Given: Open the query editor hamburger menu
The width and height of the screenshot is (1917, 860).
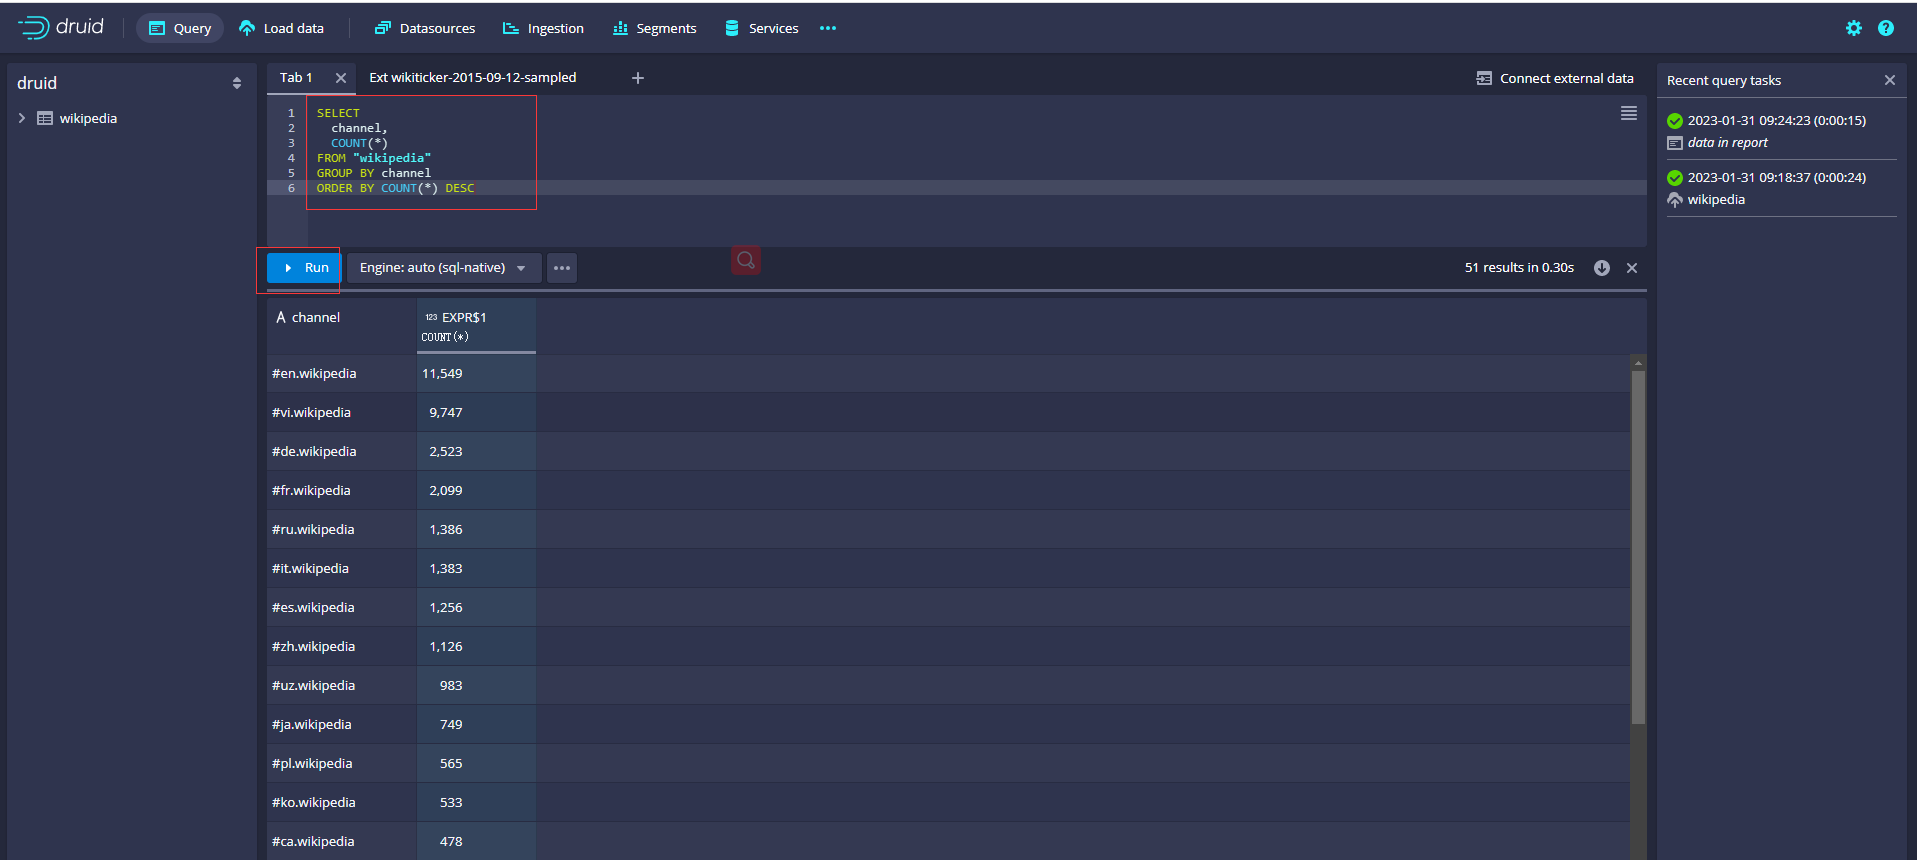Looking at the screenshot, I should (1629, 113).
